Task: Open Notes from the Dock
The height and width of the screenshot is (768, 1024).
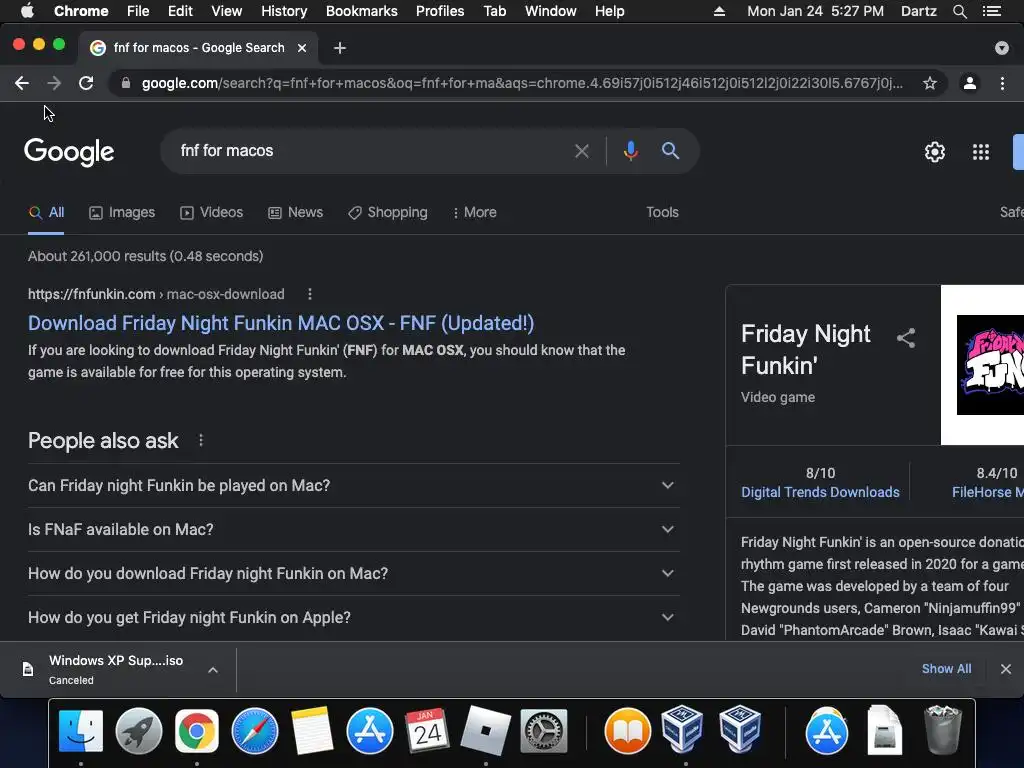Action: click(x=312, y=731)
